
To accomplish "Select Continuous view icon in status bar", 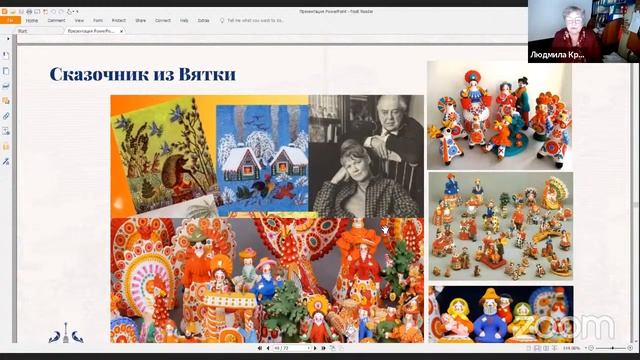I will [x=537, y=348].
